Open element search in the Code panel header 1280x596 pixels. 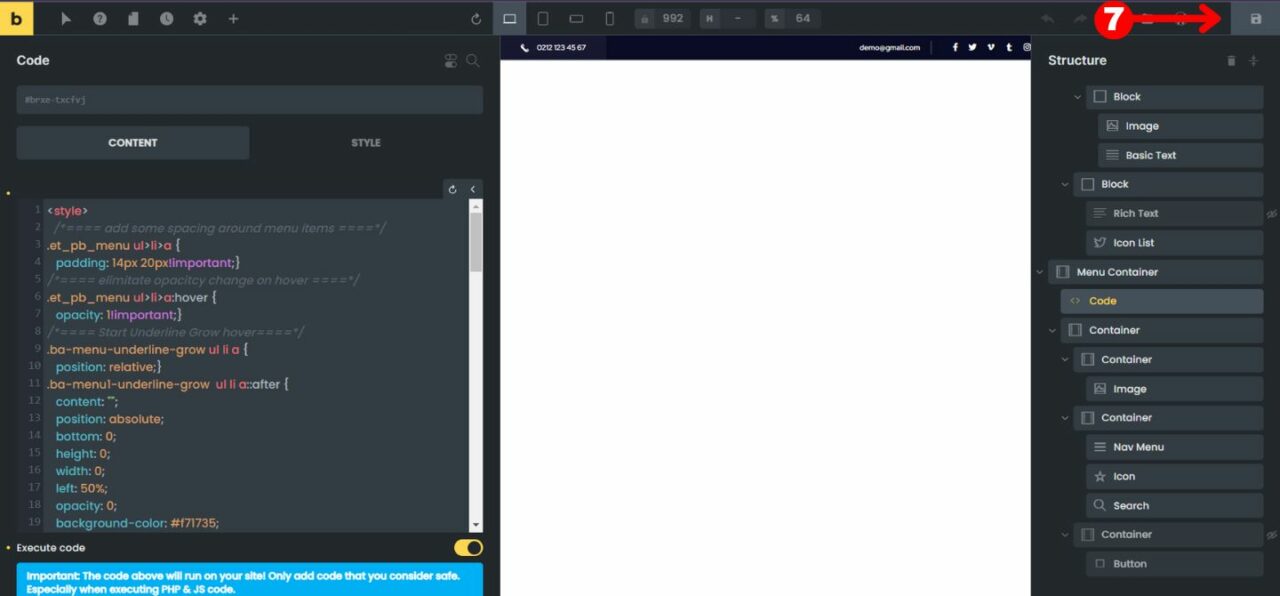[x=473, y=60]
